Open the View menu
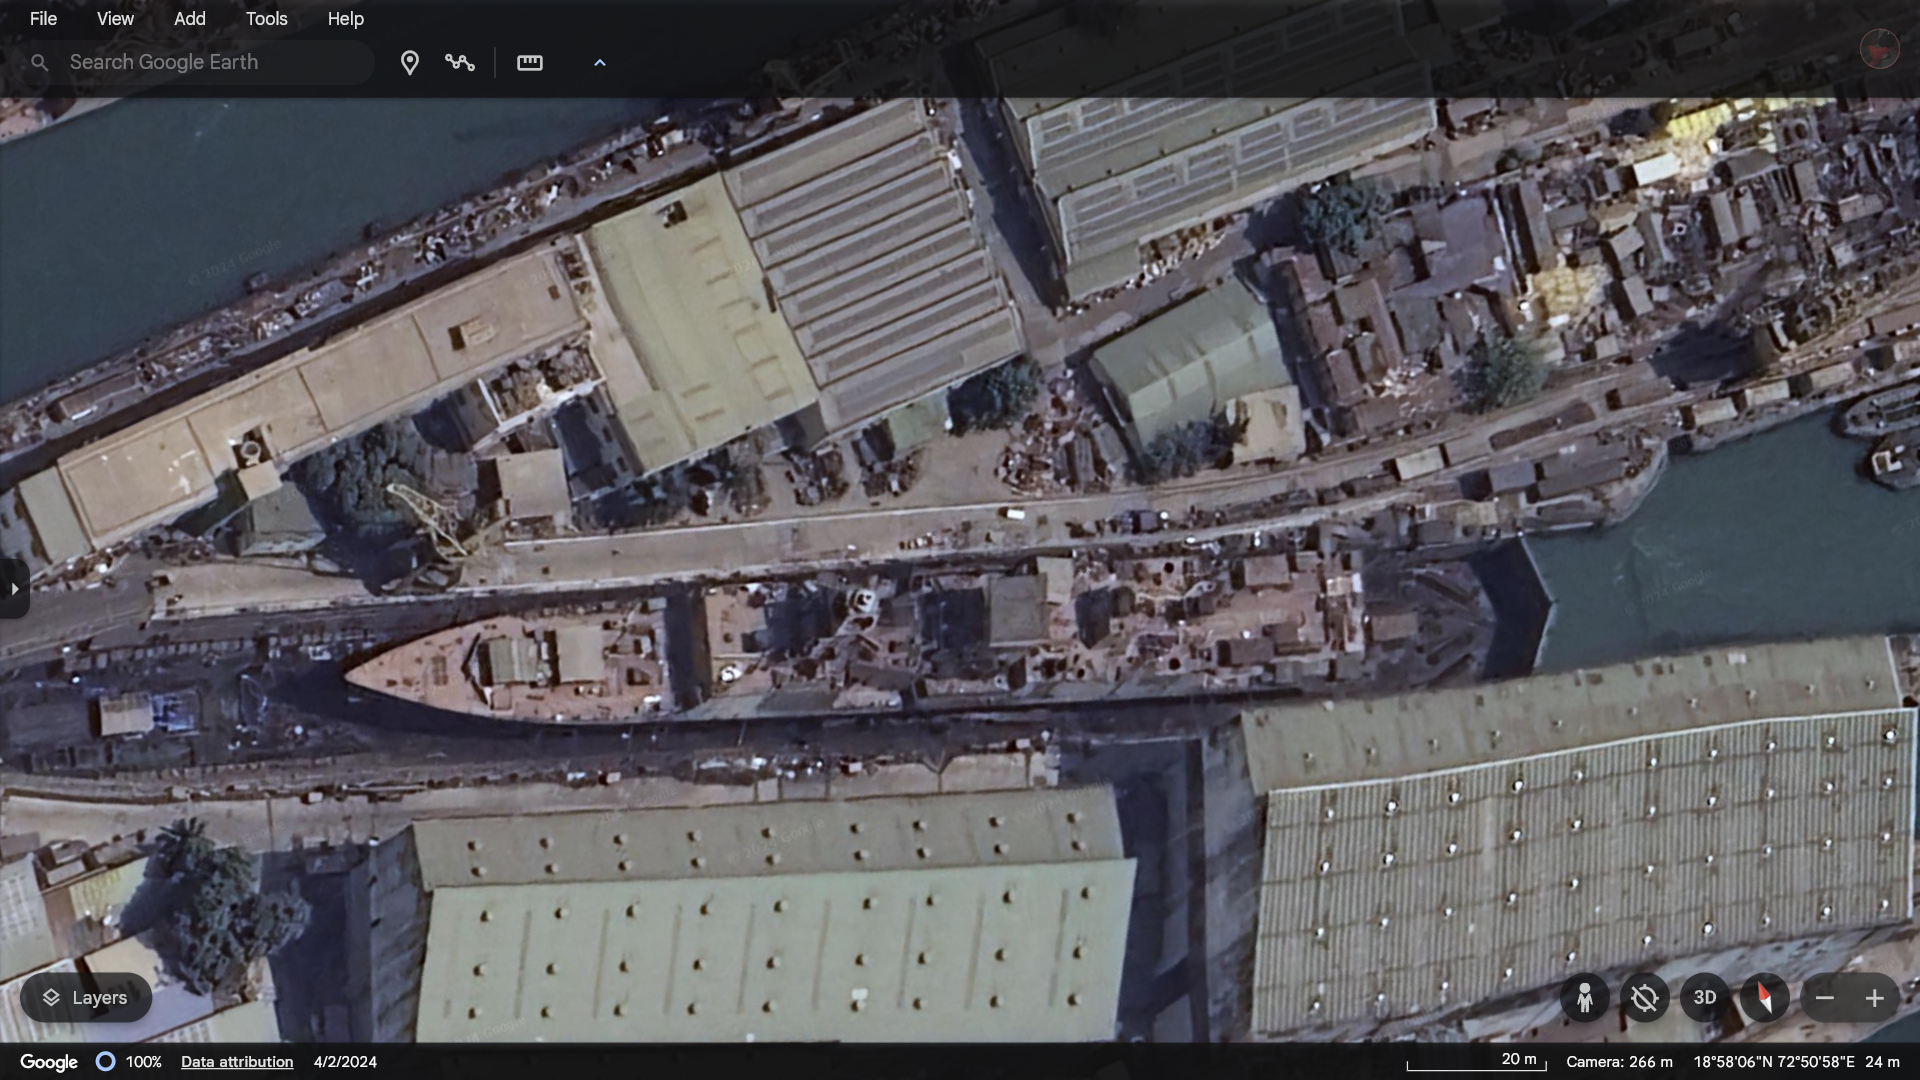The width and height of the screenshot is (1920, 1080). (115, 19)
